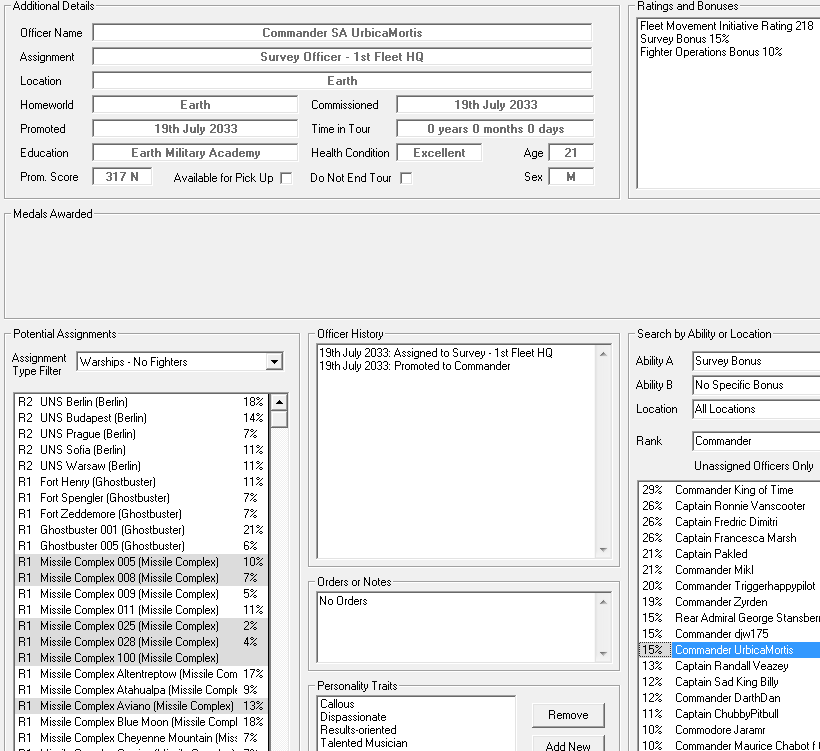The image size is (820, 751).
Task: Click the Potential Assignments scroll up arrow
Action: (279, 402)
